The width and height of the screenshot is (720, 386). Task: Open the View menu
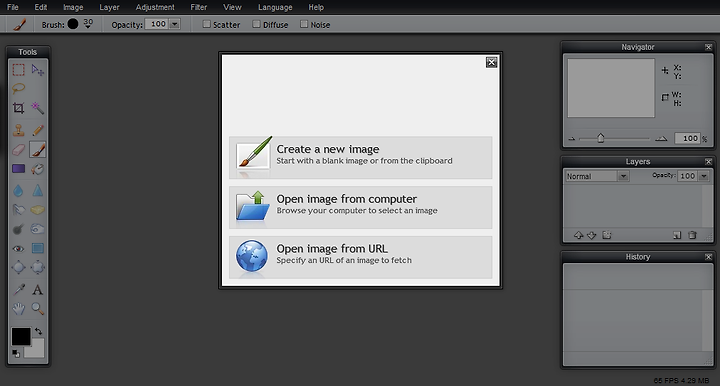(232, 7)
